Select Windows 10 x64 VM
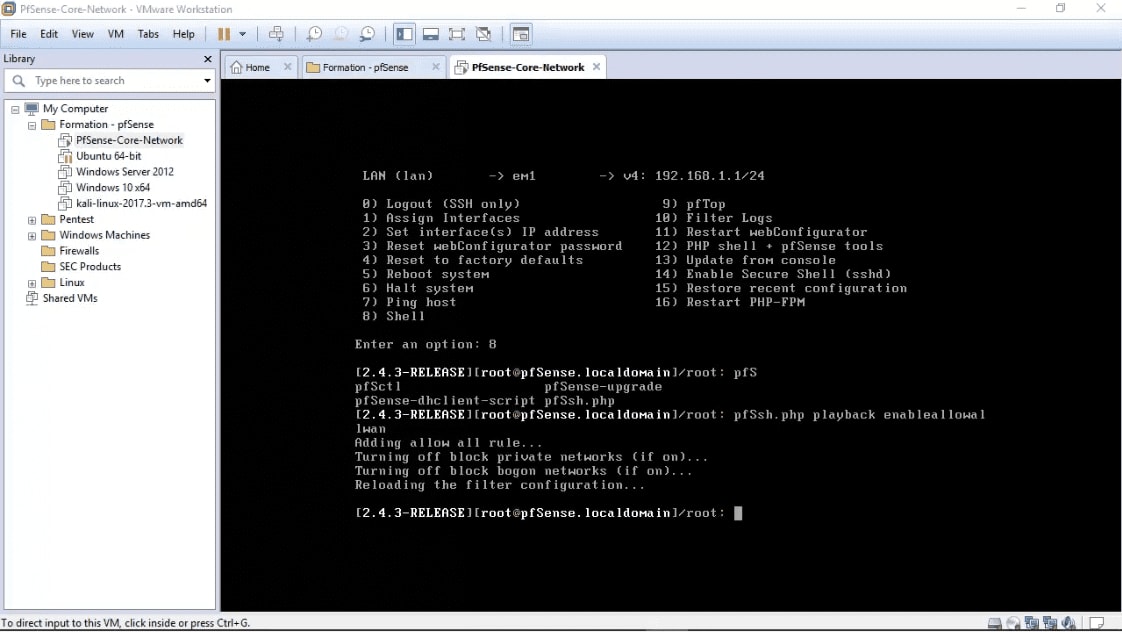Viewport: 1122px width, 632px height. 112,188
